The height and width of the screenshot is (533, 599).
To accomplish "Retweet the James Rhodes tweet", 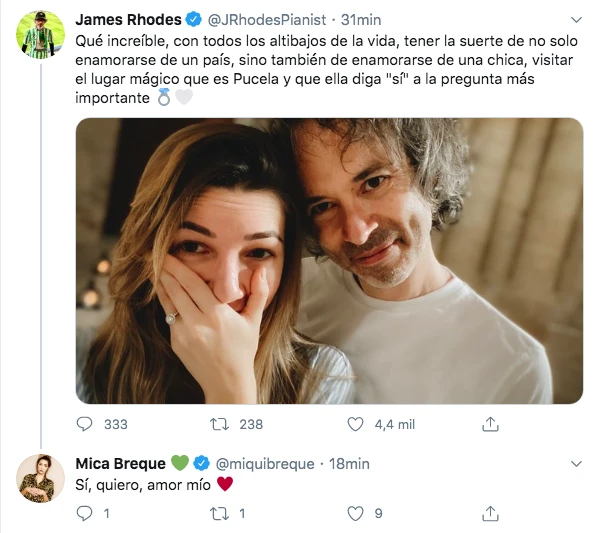I will tap(219, 424).
